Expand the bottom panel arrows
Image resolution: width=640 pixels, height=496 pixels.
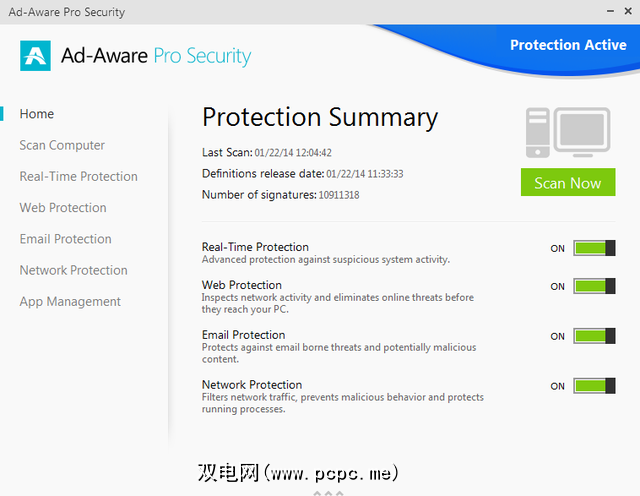pyautogui.click(x=328, y=492)
